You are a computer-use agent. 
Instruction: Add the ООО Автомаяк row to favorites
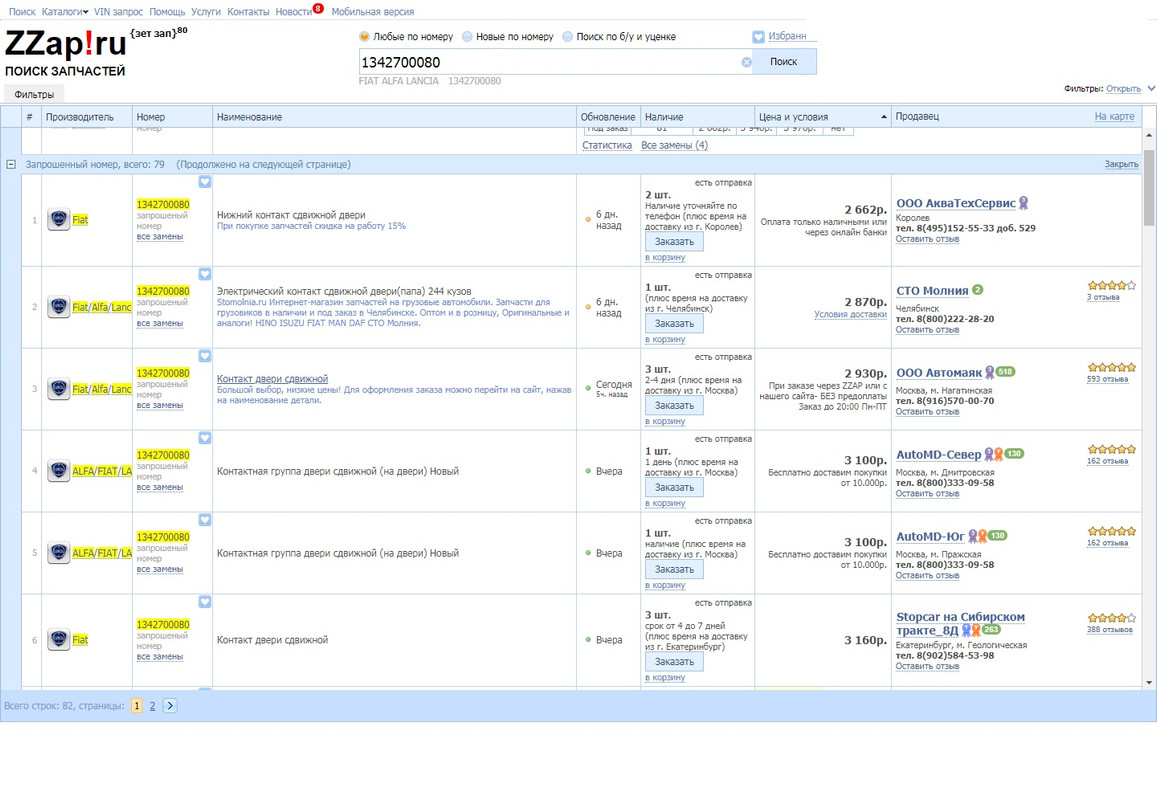204,356
